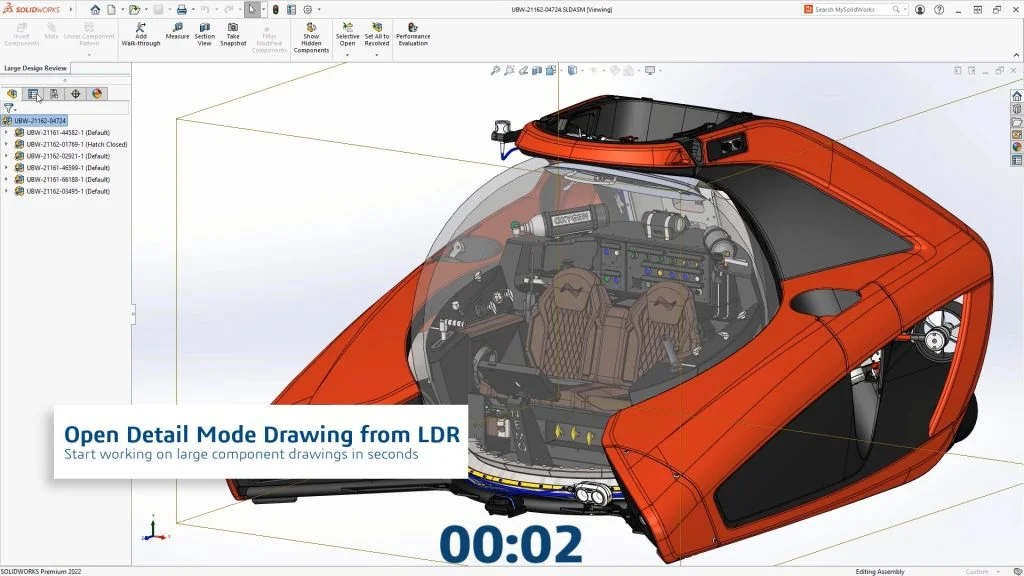Expand the UBW-21161-44582-1 tree node

pos(7,132)
